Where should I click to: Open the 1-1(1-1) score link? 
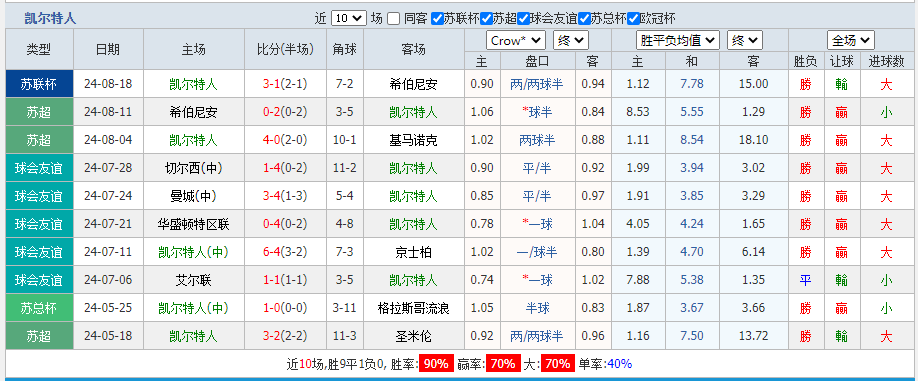[285, 280]
